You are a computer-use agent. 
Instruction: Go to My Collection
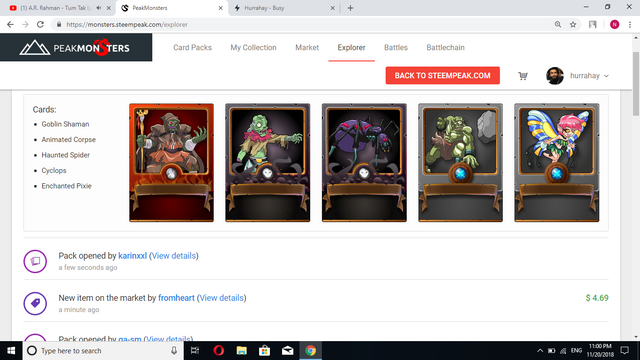(253, 48)
